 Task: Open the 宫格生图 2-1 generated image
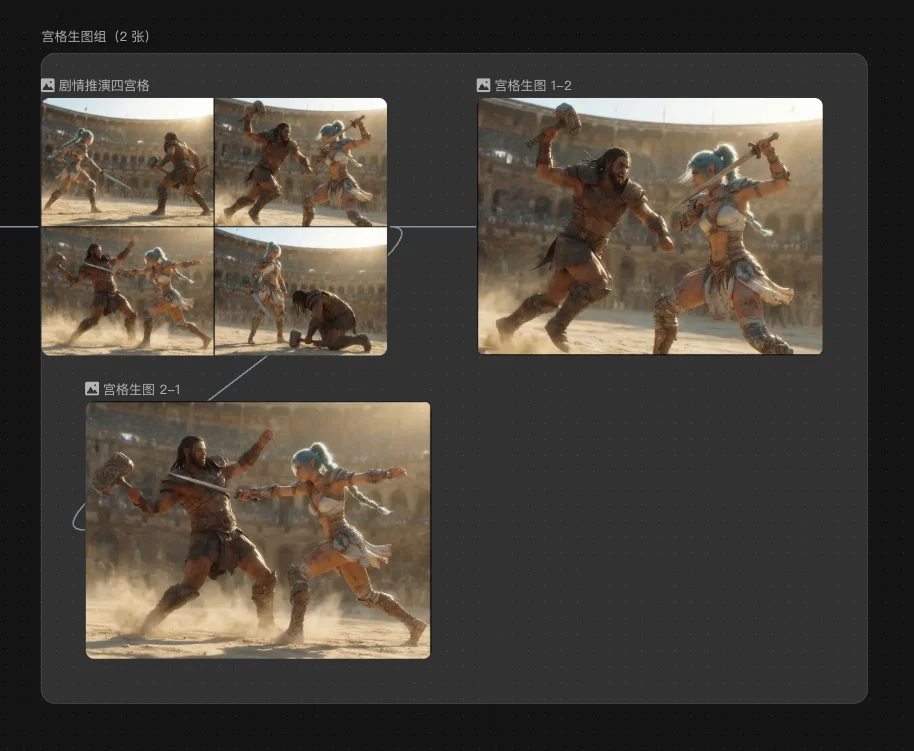point(258,530)
